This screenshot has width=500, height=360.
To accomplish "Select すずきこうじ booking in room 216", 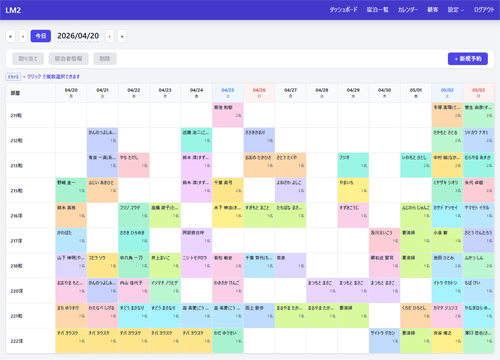I will click(x=353, y=215).
